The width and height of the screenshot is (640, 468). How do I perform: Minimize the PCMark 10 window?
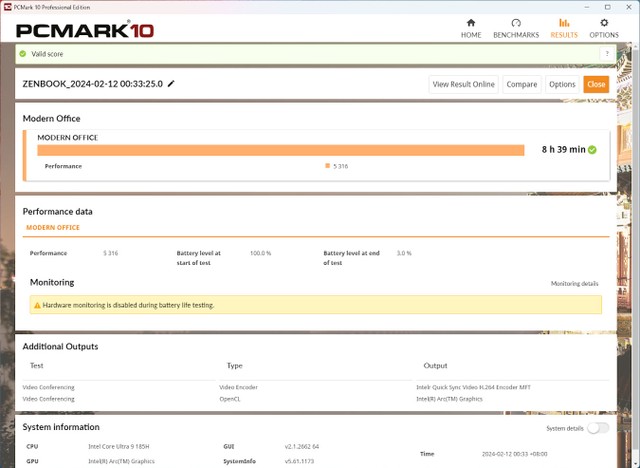587,7
